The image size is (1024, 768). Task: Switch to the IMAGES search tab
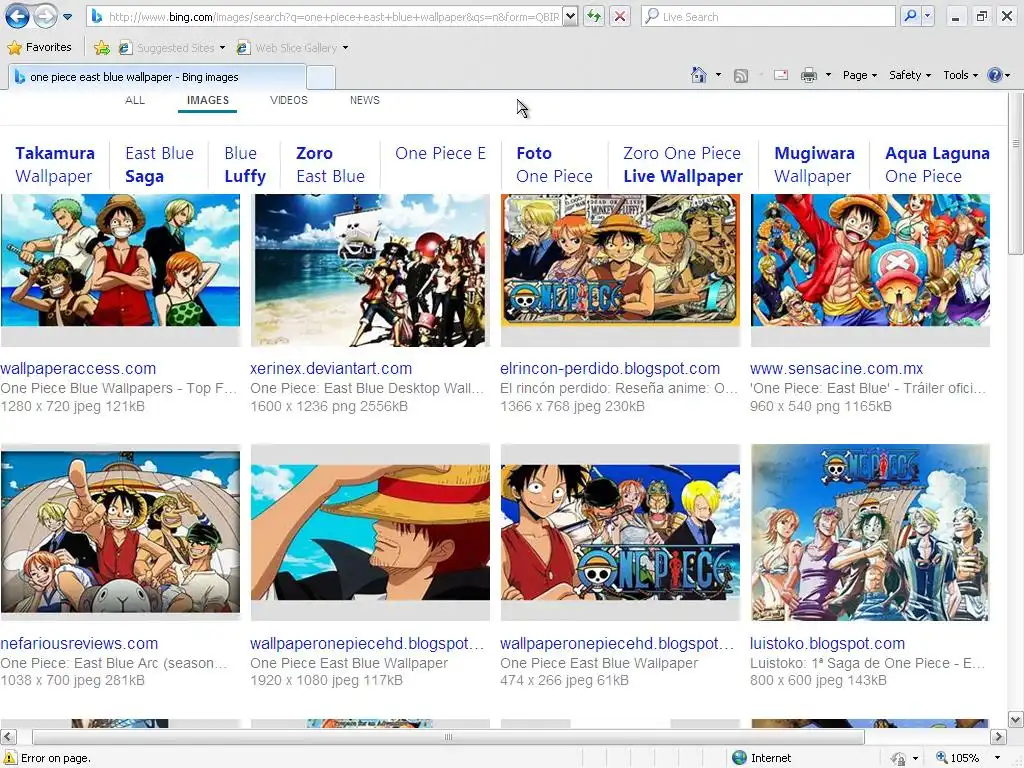(208, 100)
